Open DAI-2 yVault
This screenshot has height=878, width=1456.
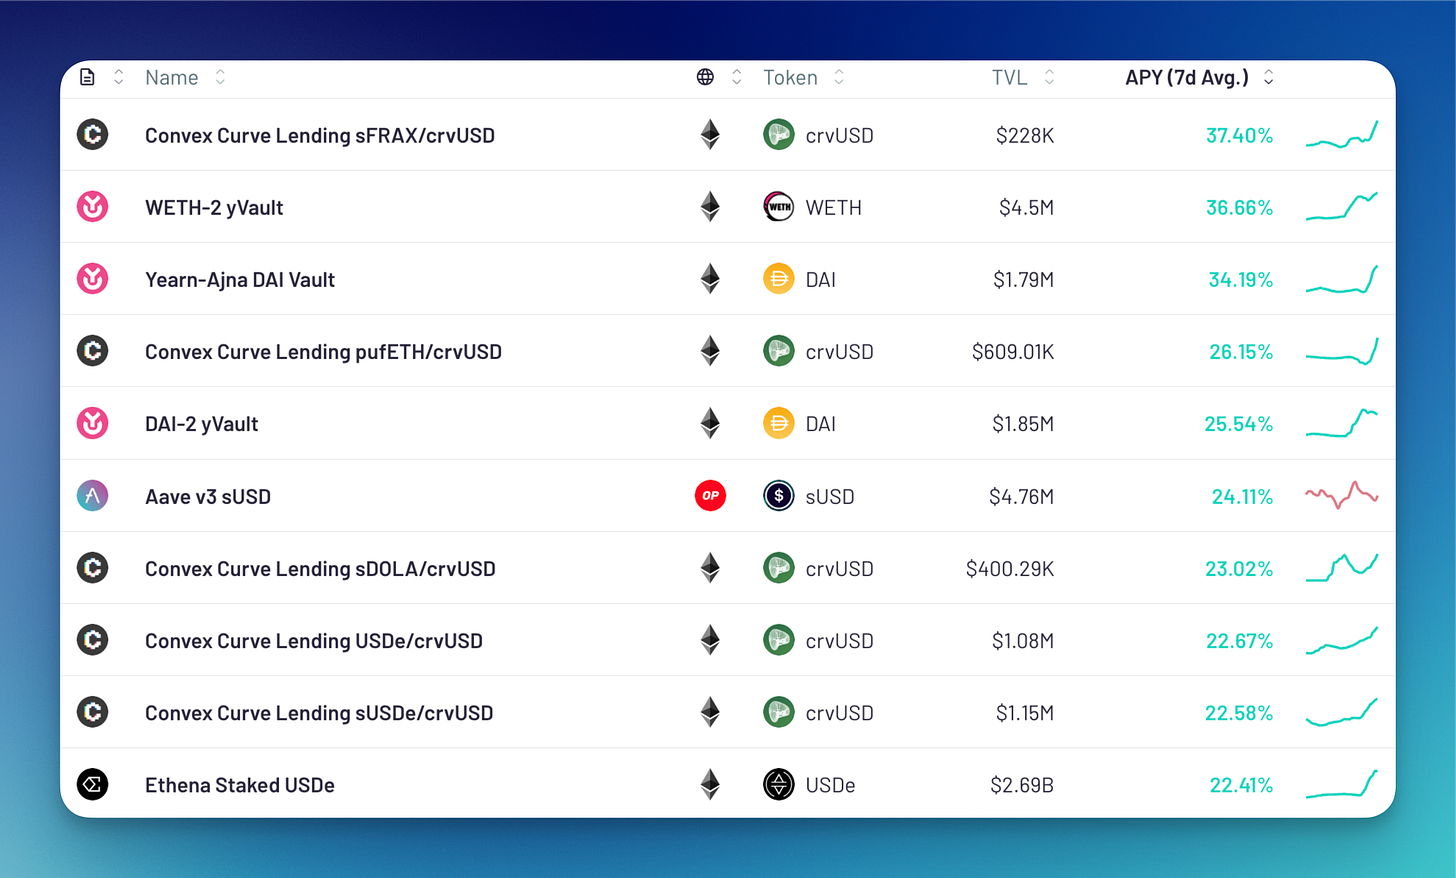(x=201, y=424)
